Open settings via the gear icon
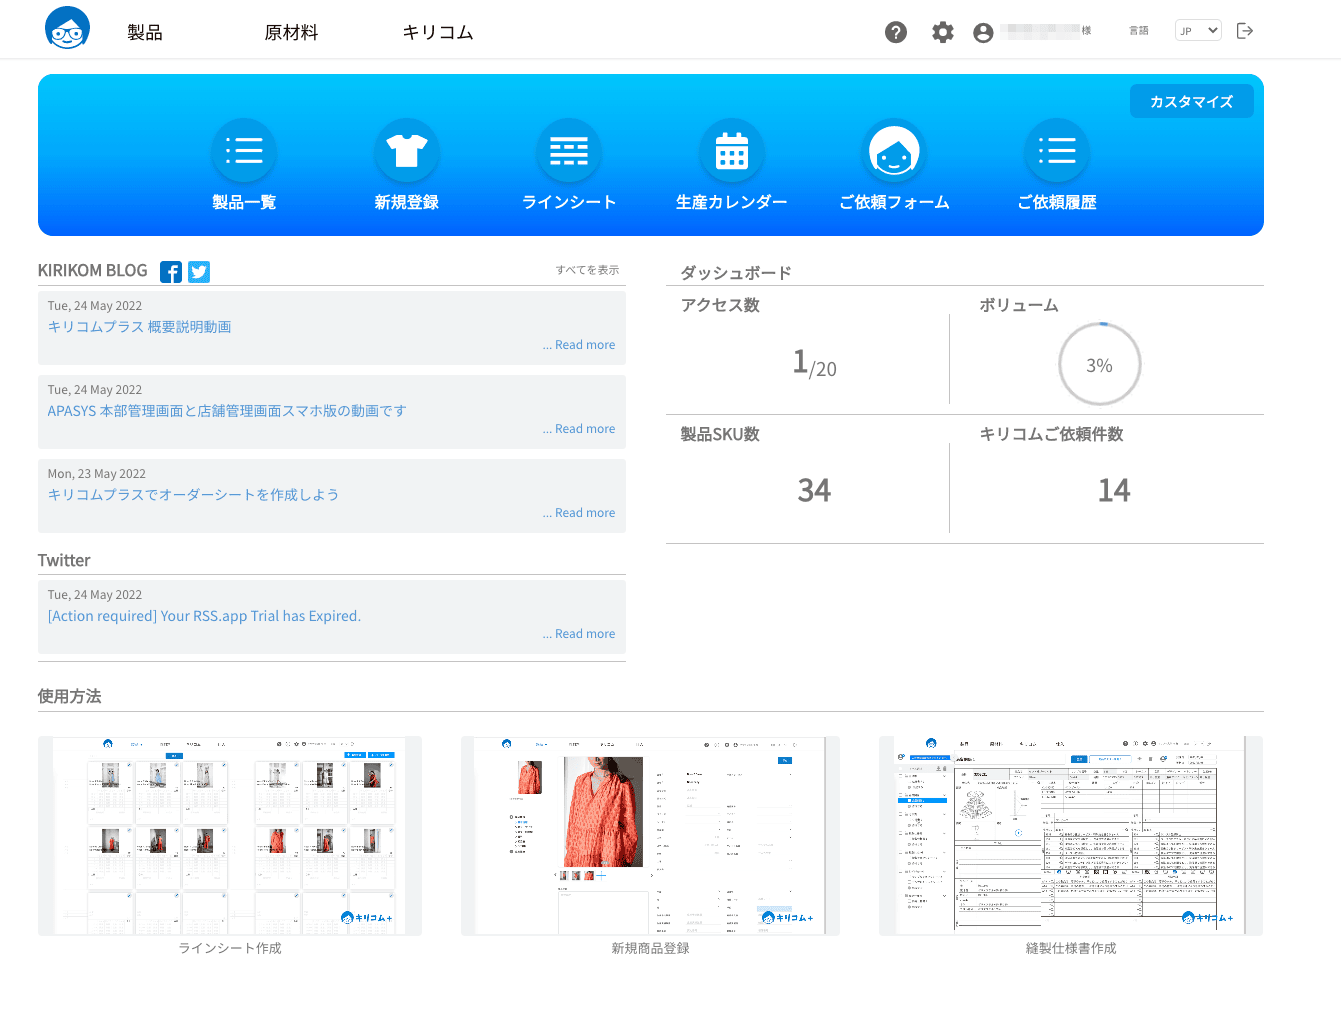1341x1029 pixels. click(943, 32)
